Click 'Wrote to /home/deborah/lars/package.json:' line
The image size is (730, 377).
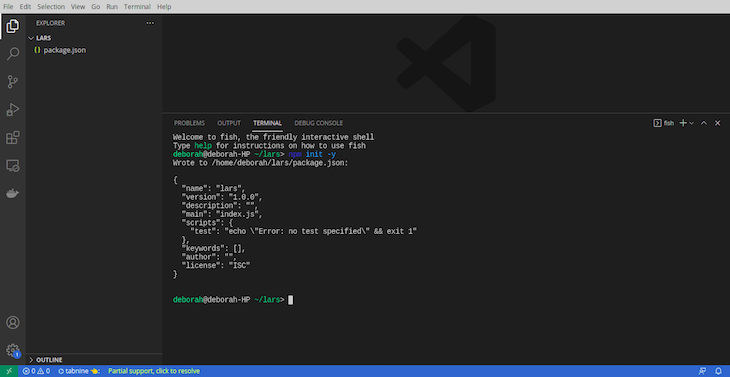pyautogui.click(x=261, y=163)
